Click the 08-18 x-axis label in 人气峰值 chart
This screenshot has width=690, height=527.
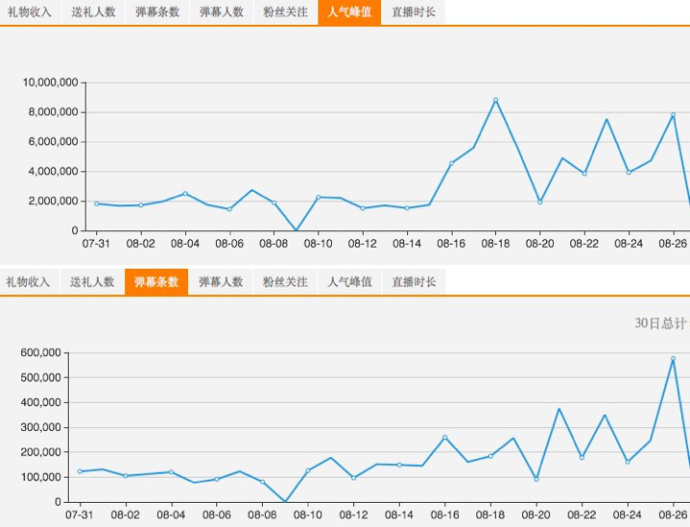point(495,244)
